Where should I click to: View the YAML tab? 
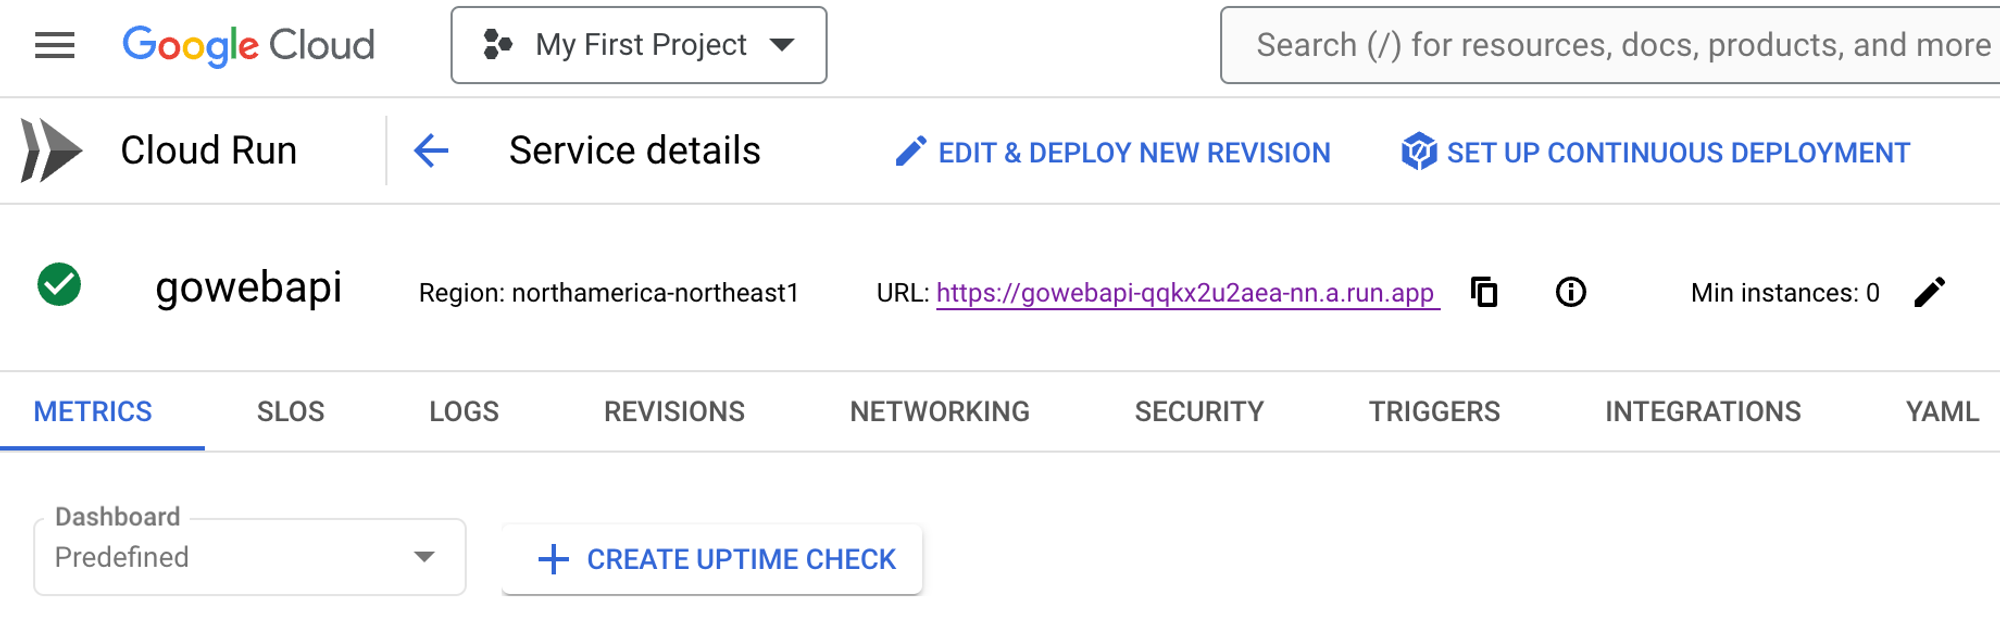tap(1941, 412)
